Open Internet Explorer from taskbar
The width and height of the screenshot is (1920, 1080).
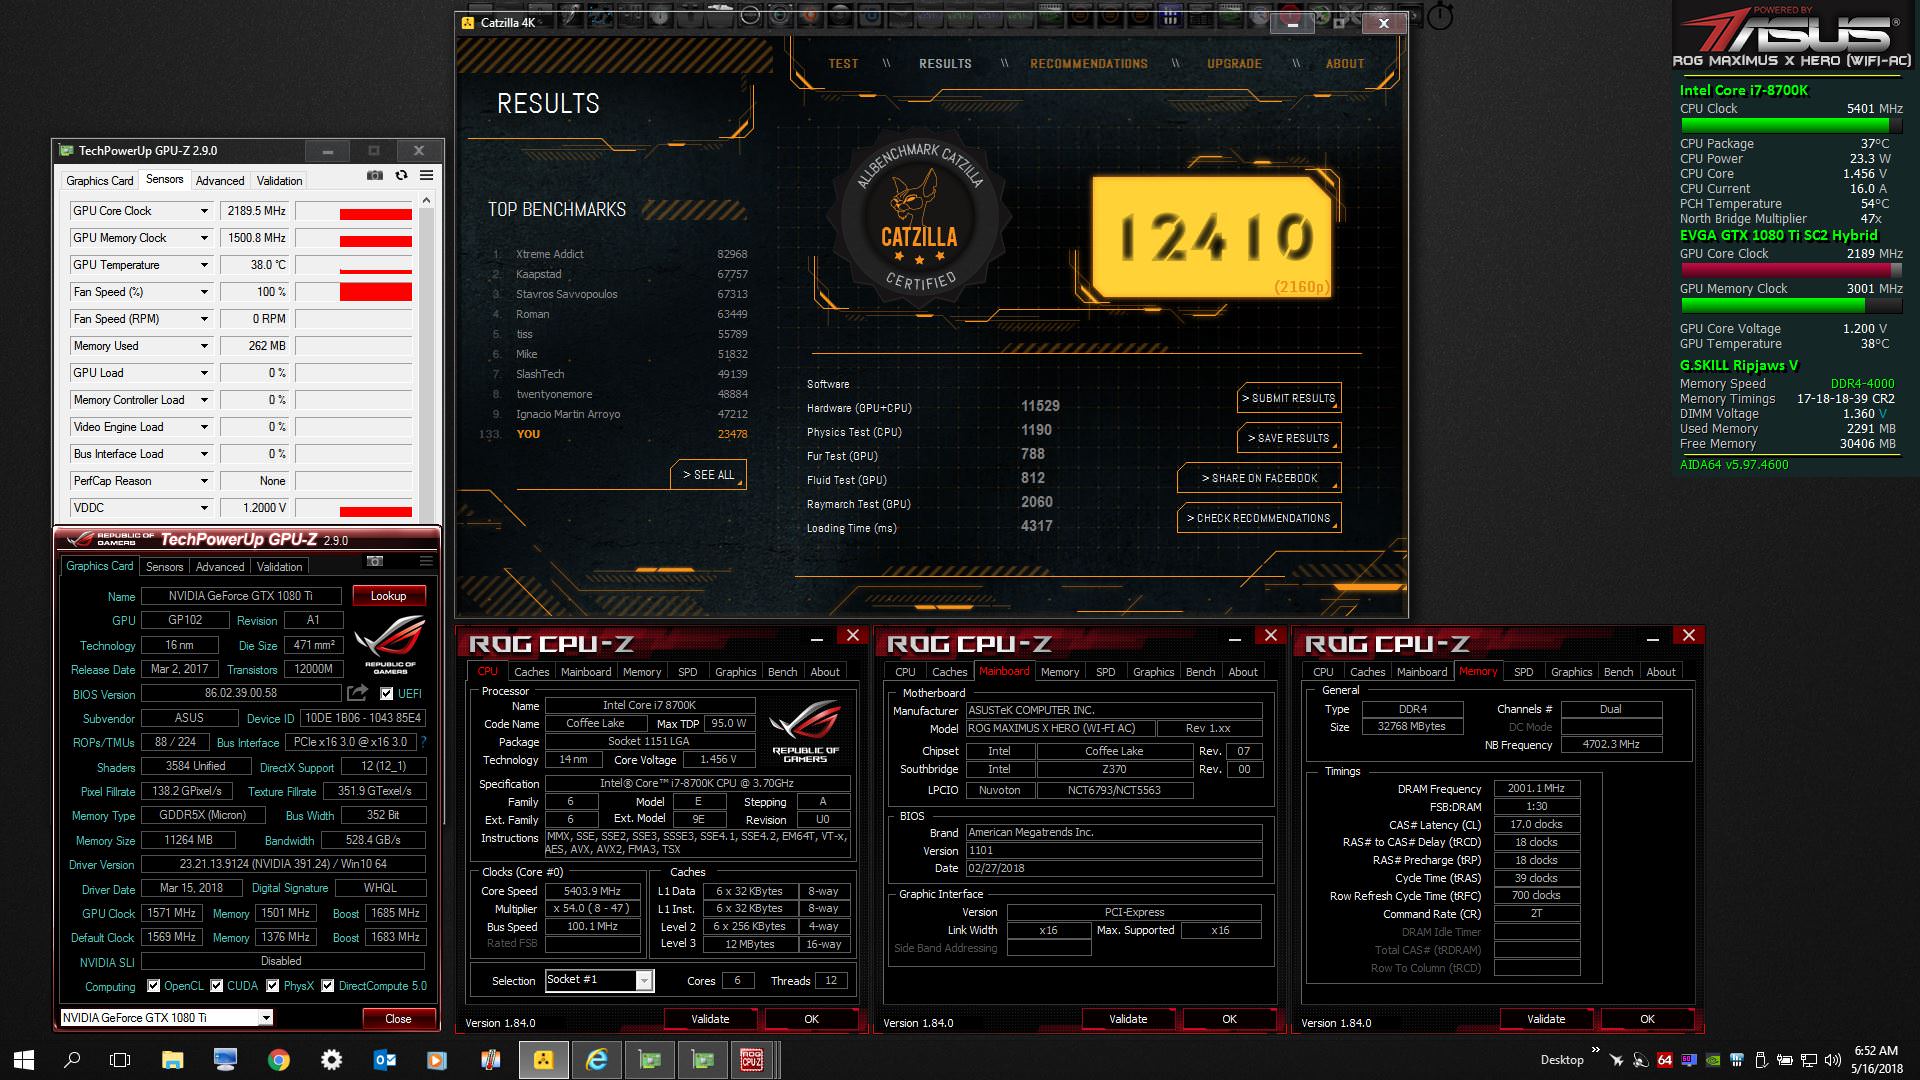coord(597,1060)
